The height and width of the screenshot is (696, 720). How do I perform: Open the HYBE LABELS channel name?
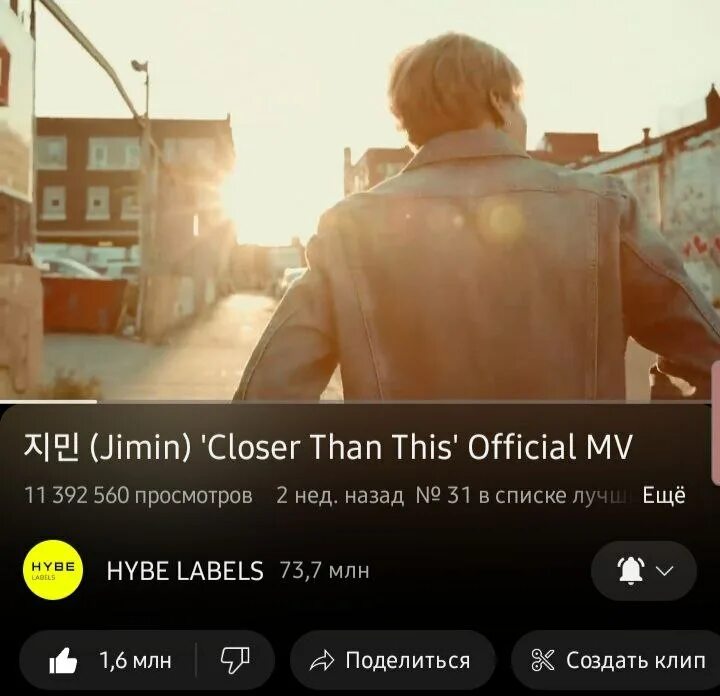tap(185, 571)
